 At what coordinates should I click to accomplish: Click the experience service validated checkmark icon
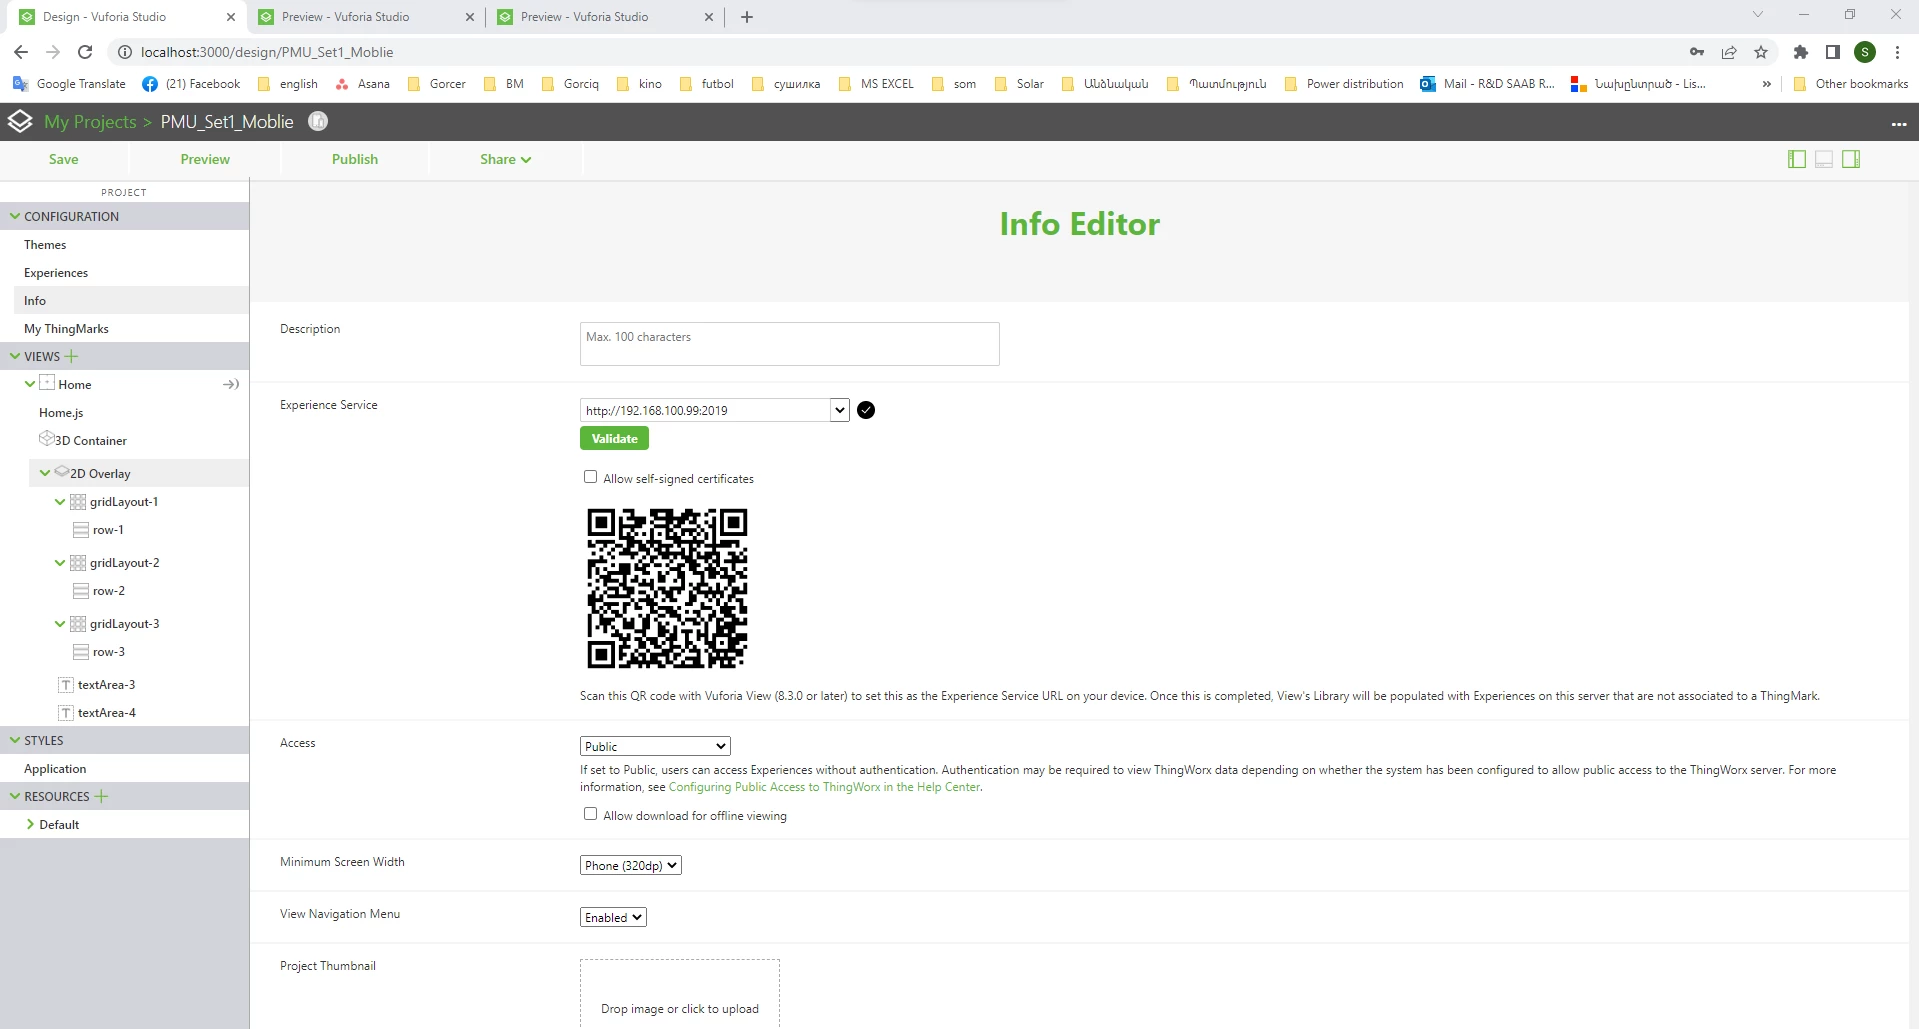tap(866, 410)
